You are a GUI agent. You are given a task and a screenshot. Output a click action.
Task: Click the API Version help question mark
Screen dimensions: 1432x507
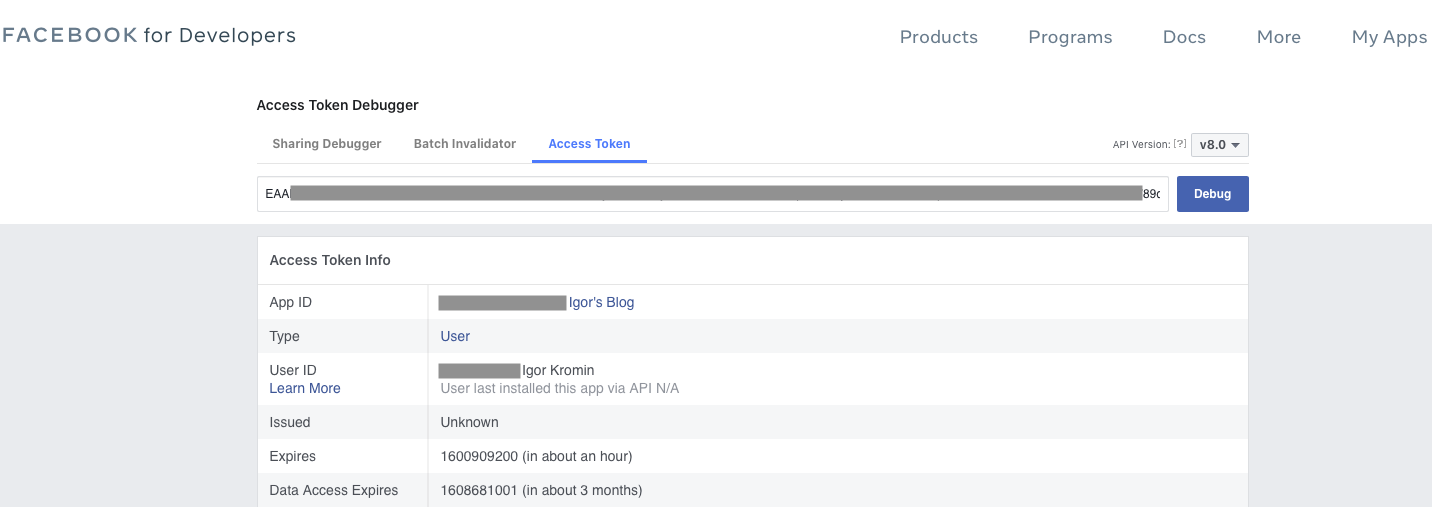1180,144
